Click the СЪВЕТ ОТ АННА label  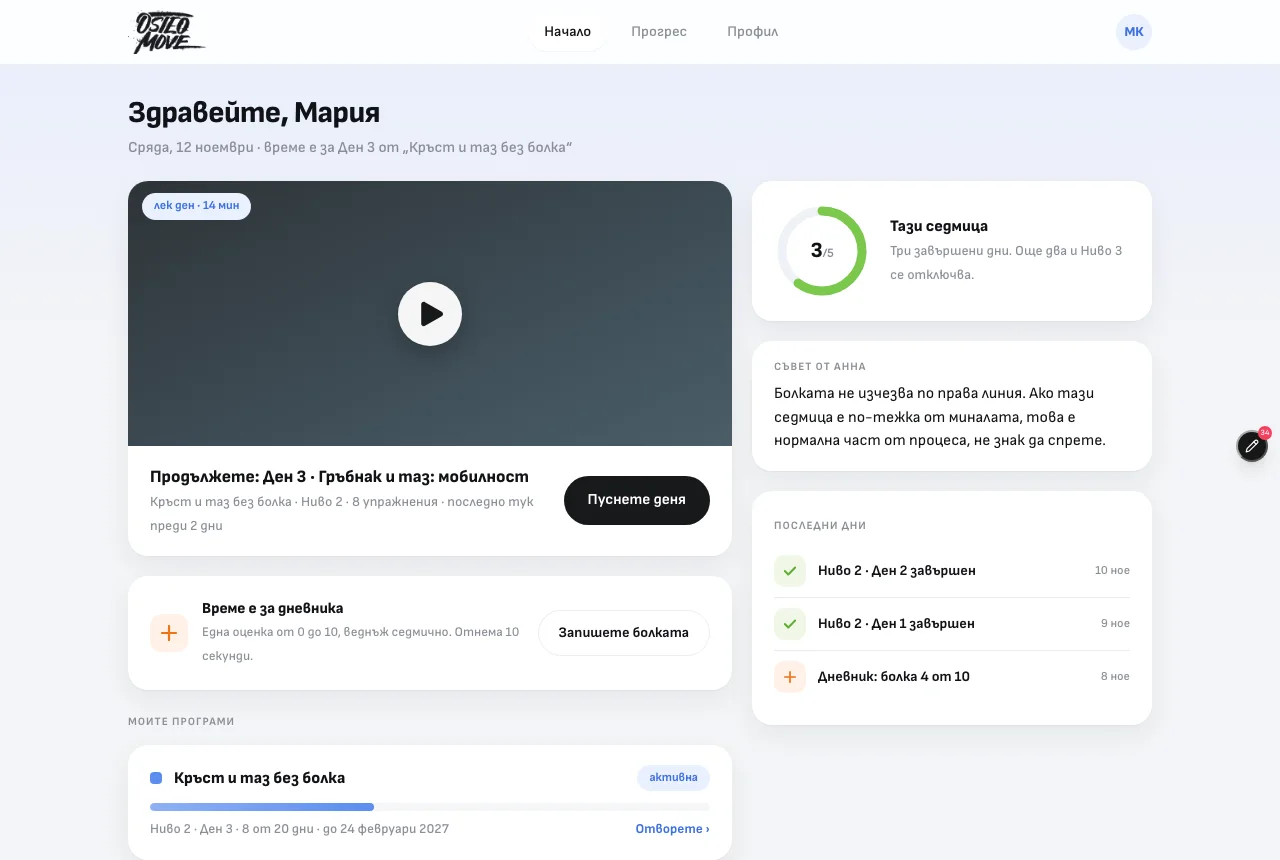[x=820, y=367]
